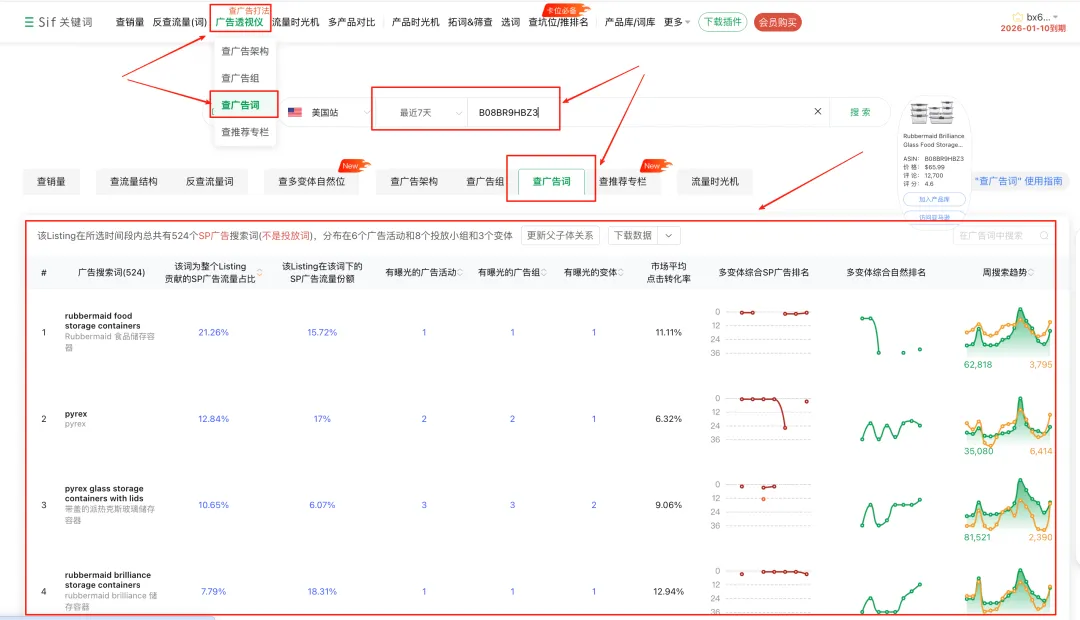Sort by 贡献的SP广告流量占比 column arrows
The height and width of the screenshot is (620, 1080).
coord(260,272)
